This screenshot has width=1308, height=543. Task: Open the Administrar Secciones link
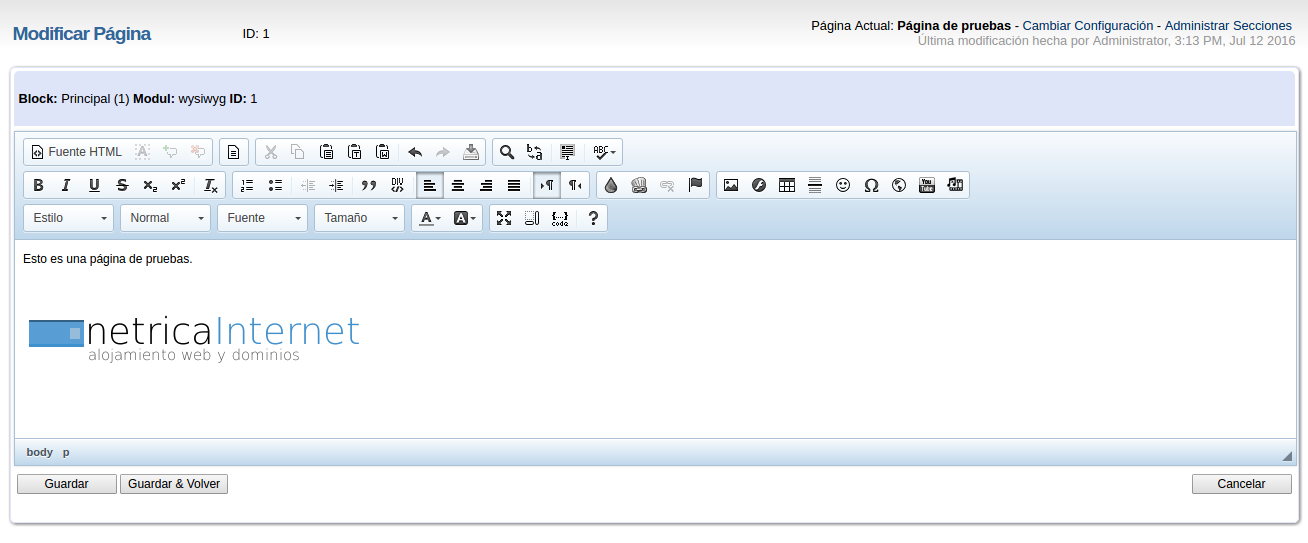pos(1228,25)
